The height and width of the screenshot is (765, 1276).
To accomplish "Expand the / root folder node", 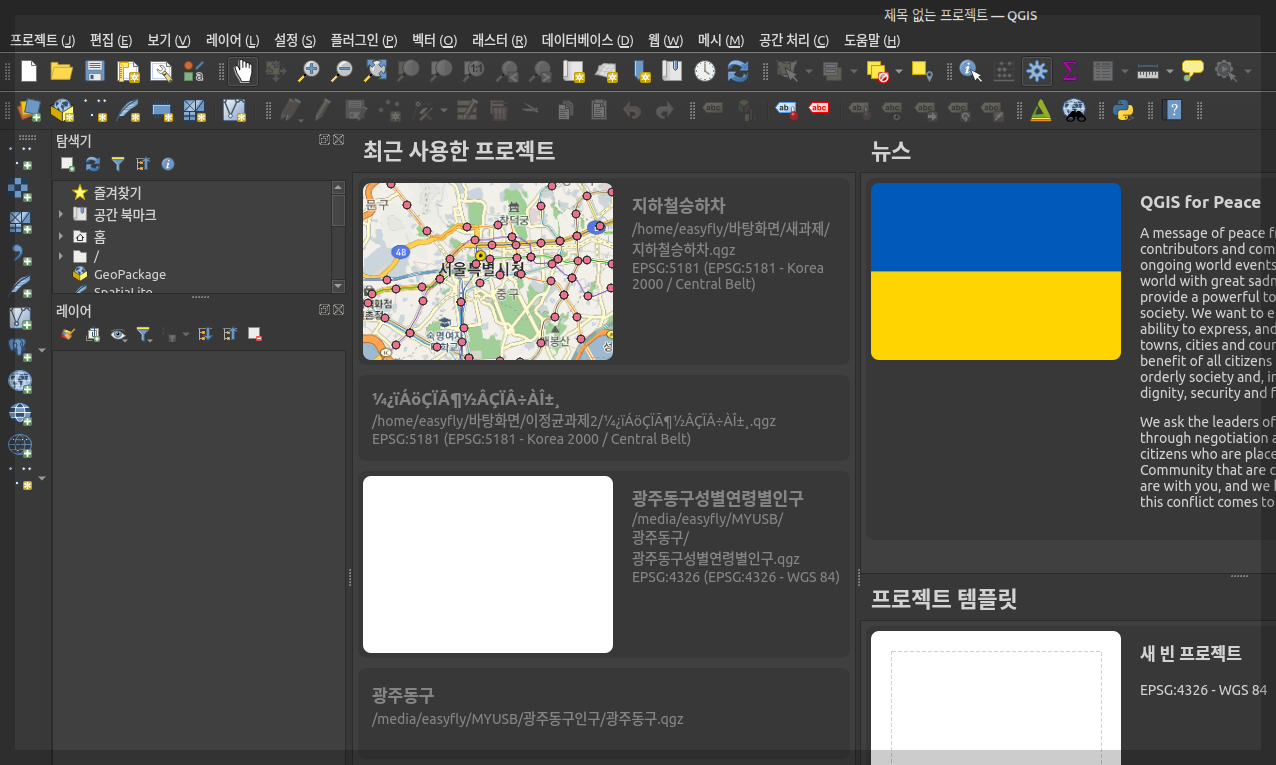I will pyautogui.click(x=60, y=256).
